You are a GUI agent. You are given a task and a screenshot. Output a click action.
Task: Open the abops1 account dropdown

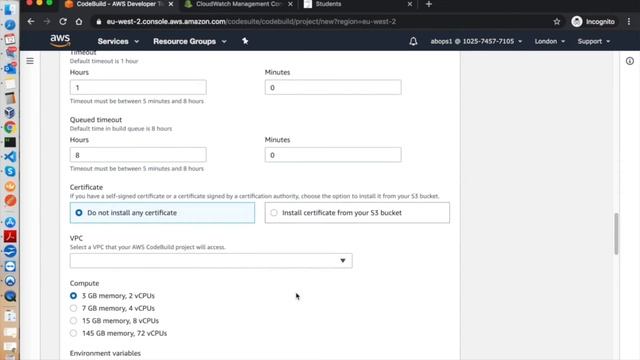[x=476, y=41]
